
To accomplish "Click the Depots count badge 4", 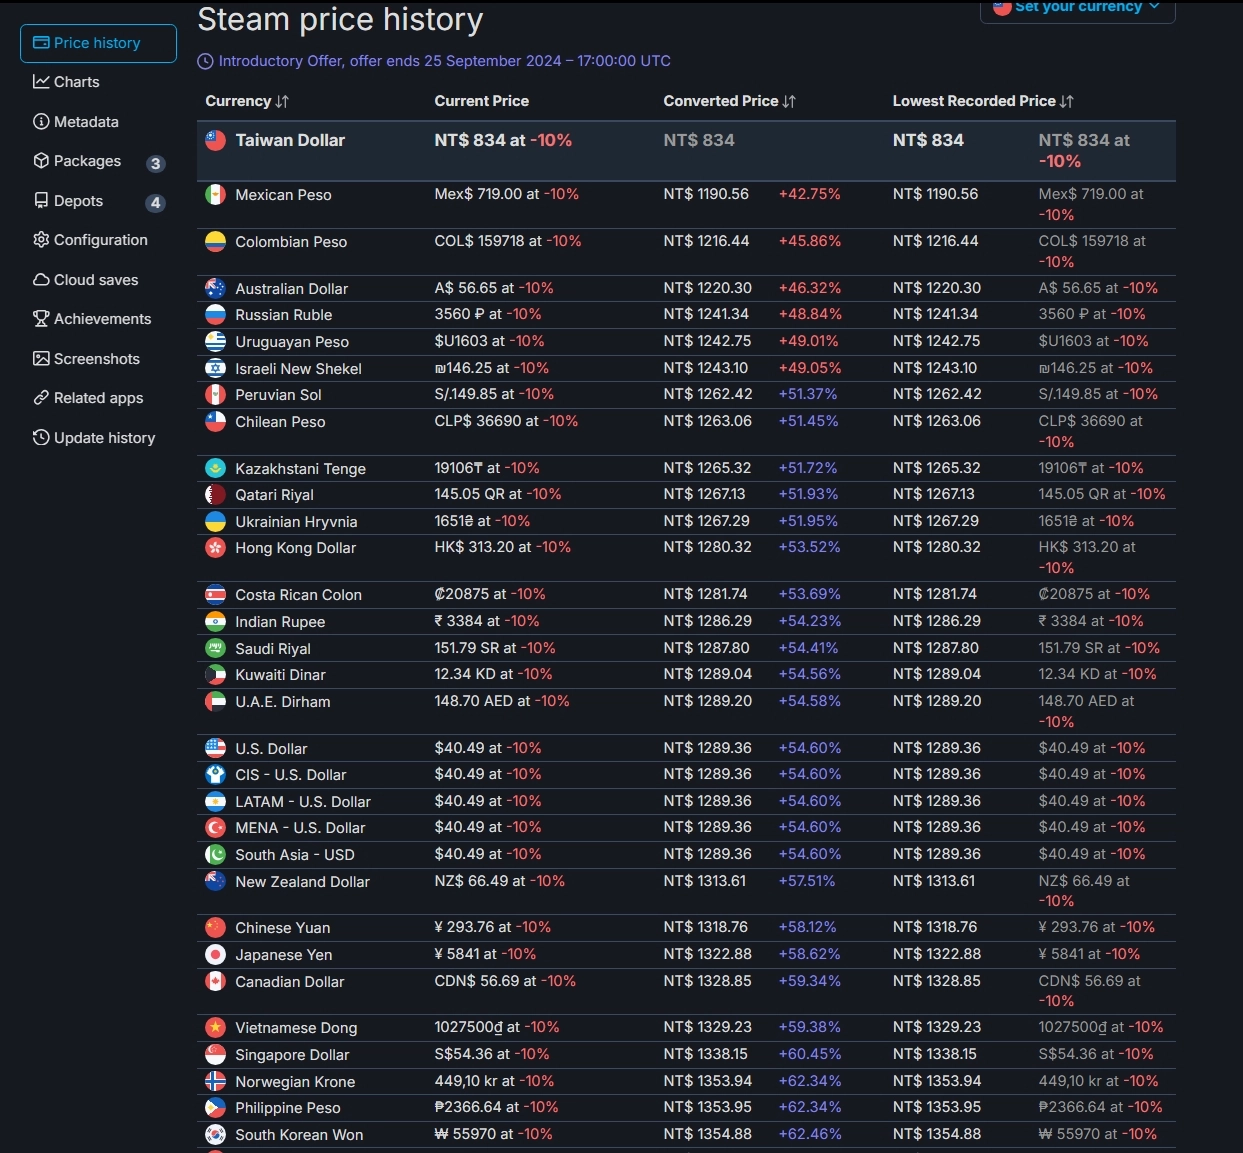I will coord(155,203).
